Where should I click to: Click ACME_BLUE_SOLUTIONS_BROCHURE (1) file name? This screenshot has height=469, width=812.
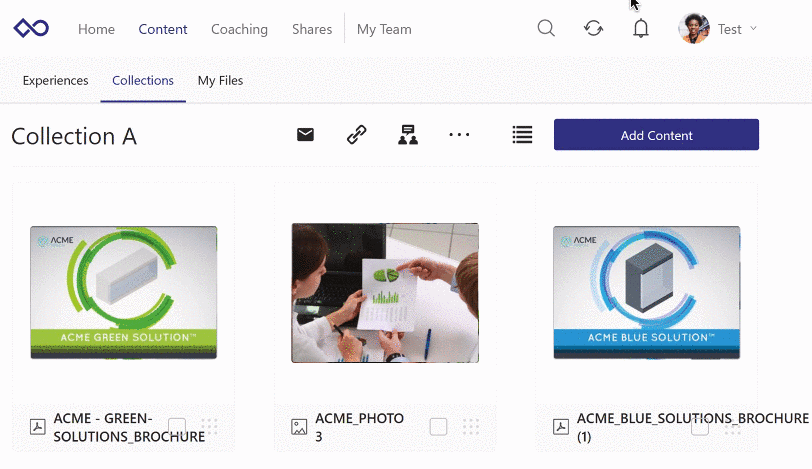[x=692, y=428]
